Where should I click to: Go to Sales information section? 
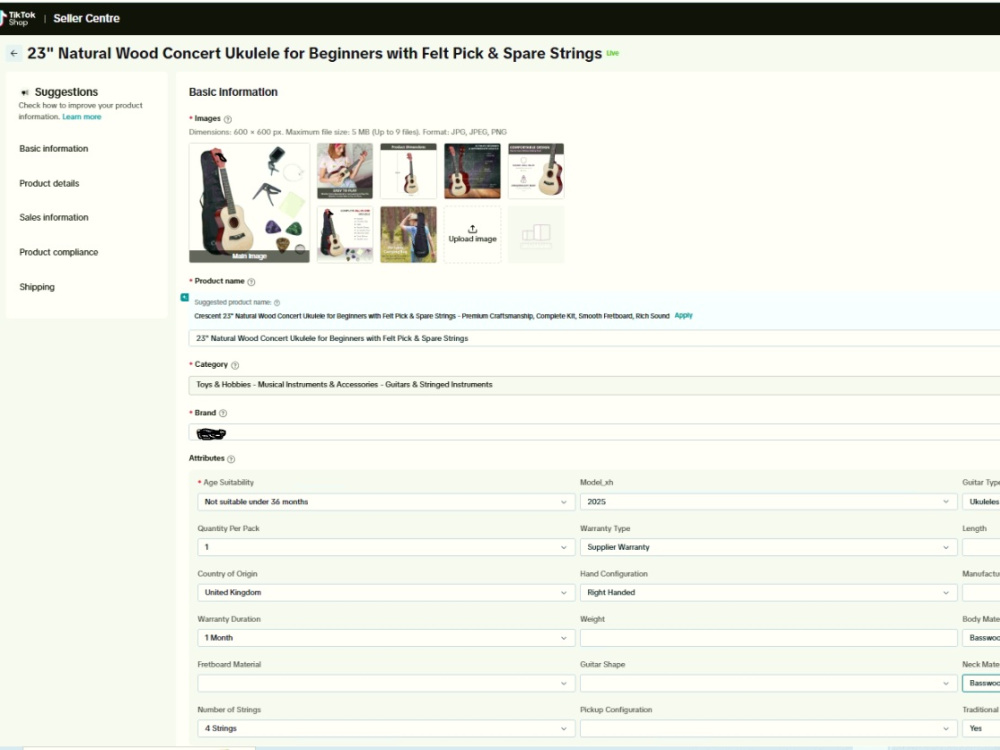[x=54, y=217]
